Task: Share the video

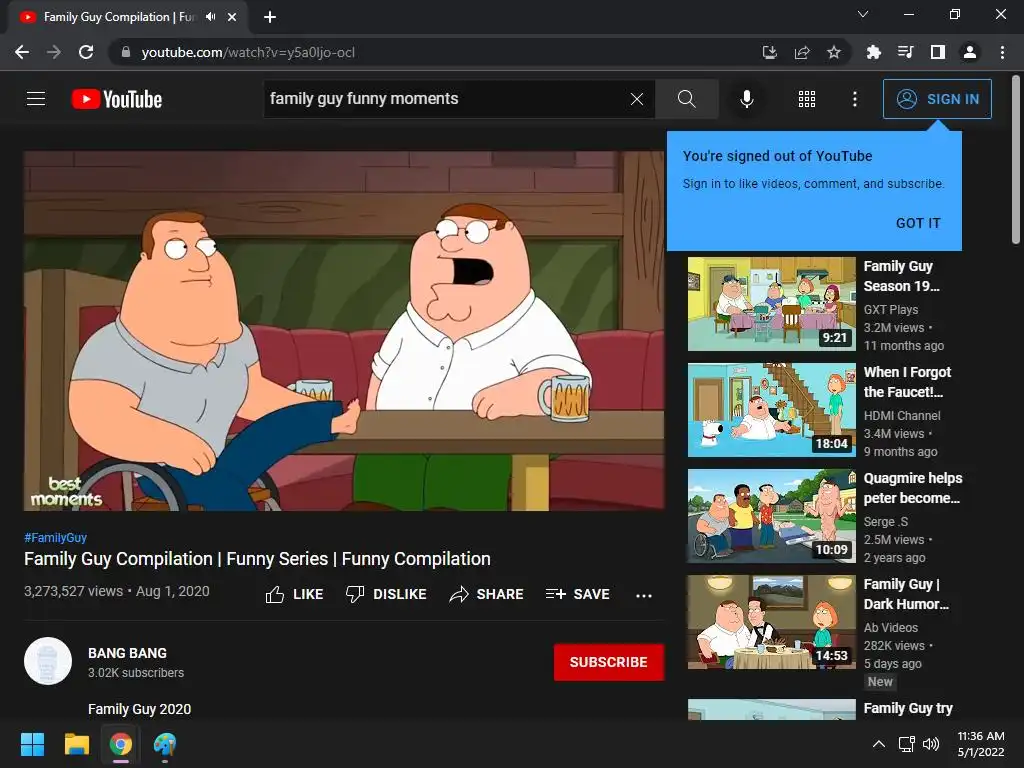Action: (487, 594)
